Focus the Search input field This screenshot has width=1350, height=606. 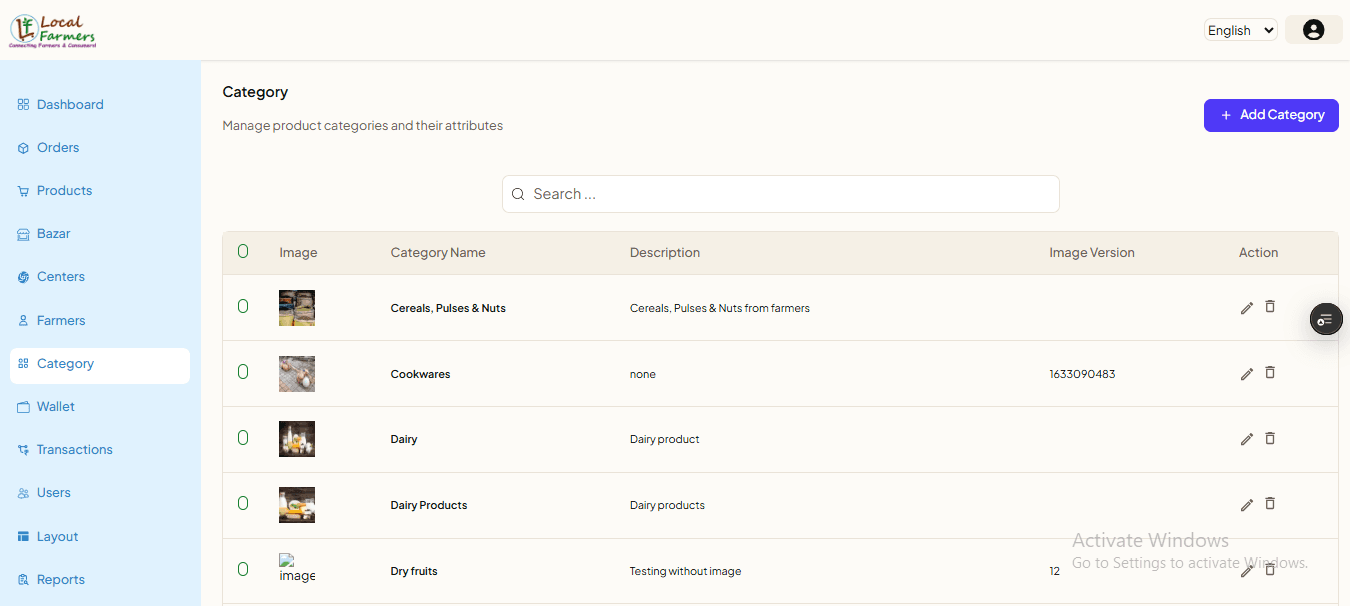(x=780, y=194)
